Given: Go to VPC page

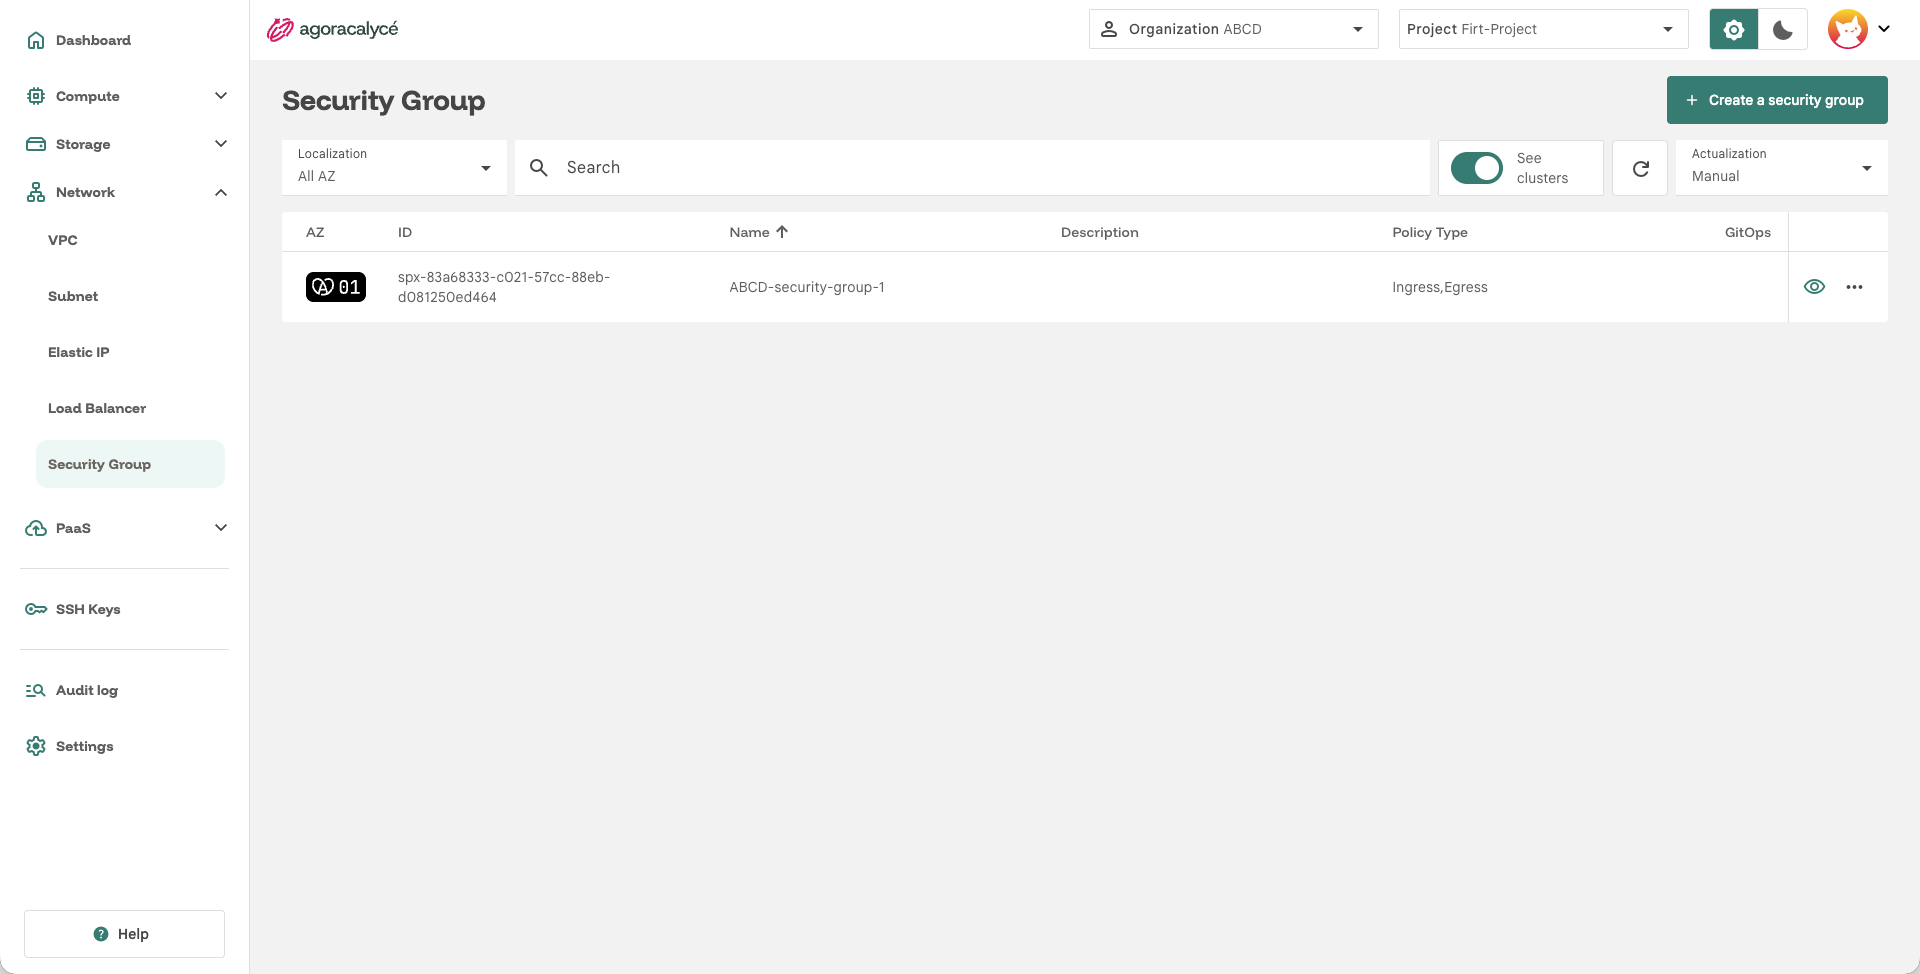Looking at the screenshot, I should tap(63, 240).
